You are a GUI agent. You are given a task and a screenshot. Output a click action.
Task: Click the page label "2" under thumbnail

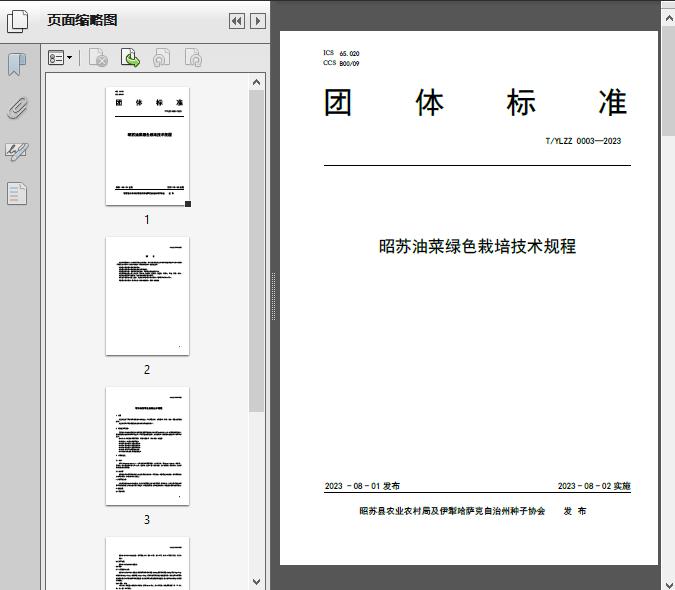click(x=147, y=370)
